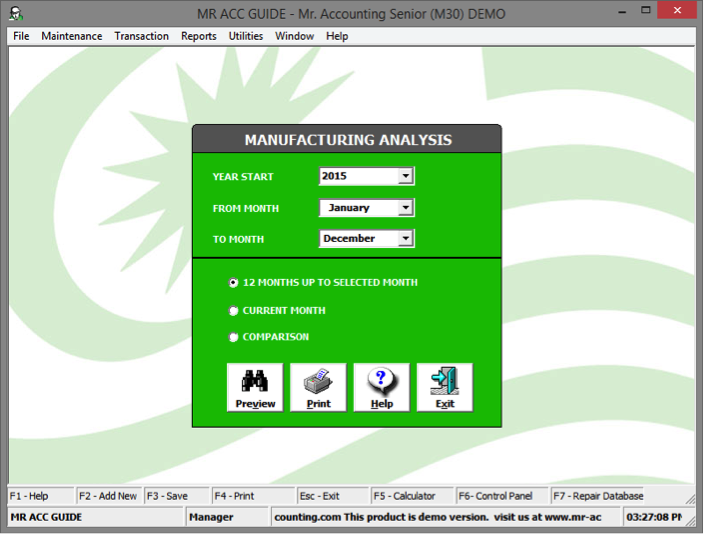Click the FROM MONTH label
The width and height of the screenshot is (704, 534).
coord(246,208)
